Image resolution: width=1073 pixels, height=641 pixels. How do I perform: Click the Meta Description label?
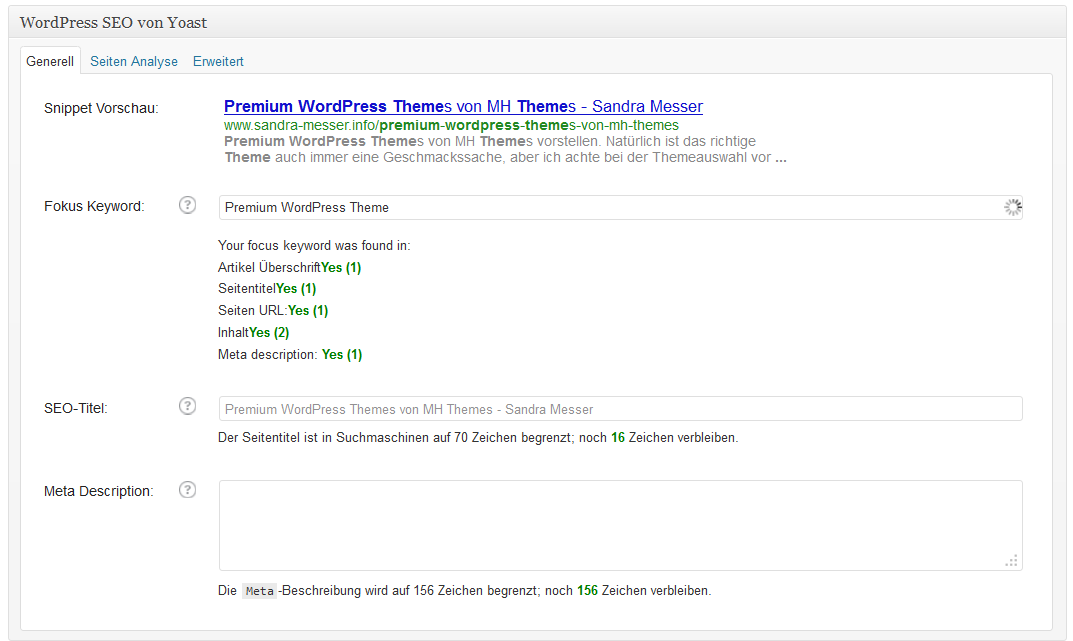tap(98, 491)
